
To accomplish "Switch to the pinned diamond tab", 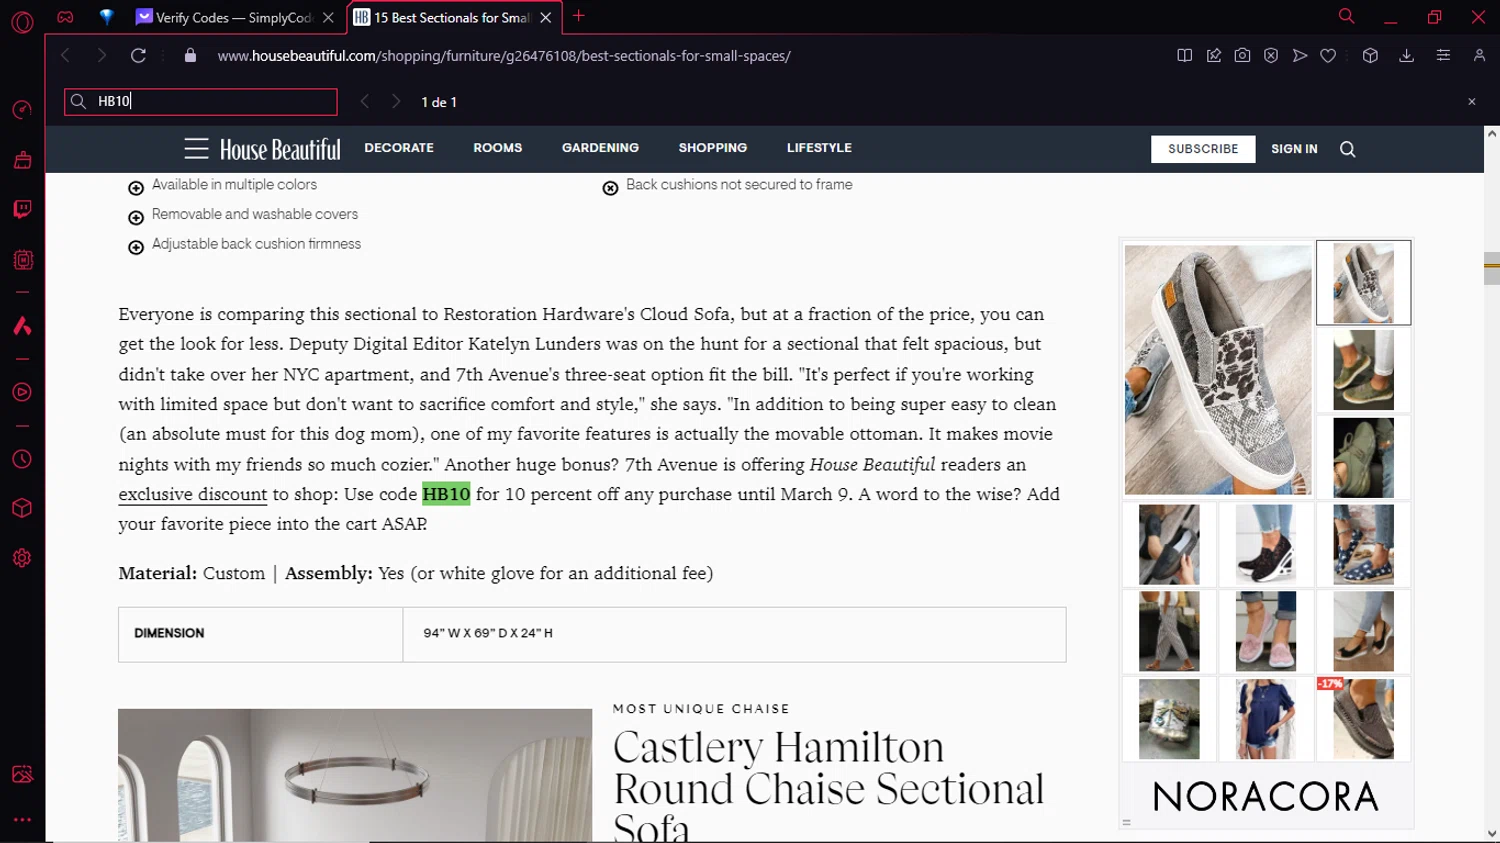I will click(x=106, y=17).
